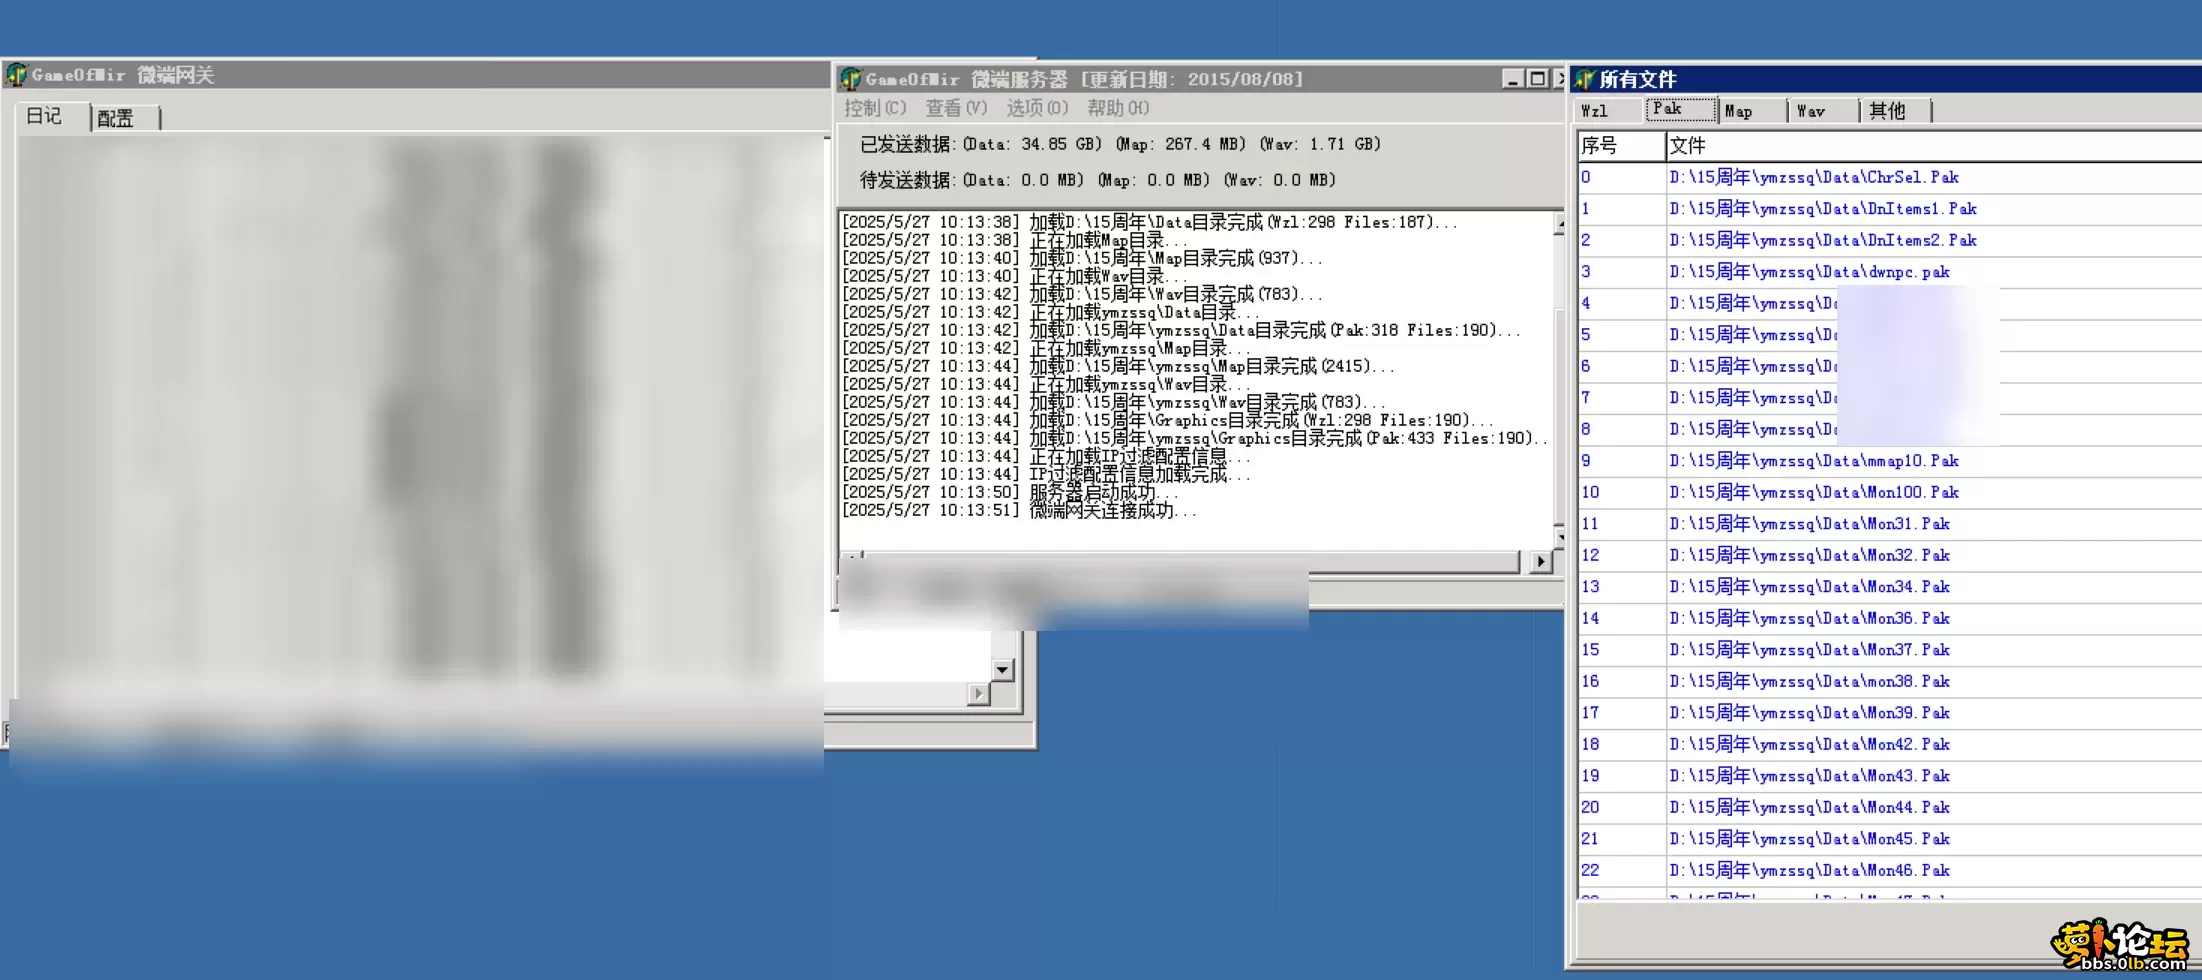2202x980 pixels.
Task: Click the 所有文件 window title icon
Action: (x=1584, y=79)
